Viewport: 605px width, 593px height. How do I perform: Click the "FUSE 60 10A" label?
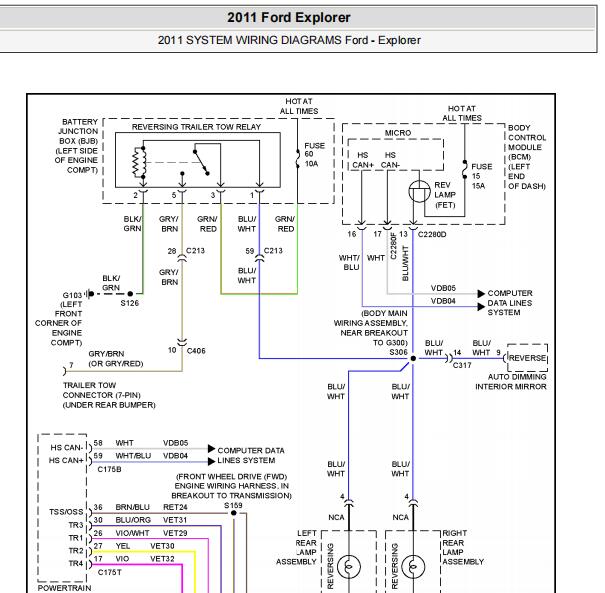[314, 155]
